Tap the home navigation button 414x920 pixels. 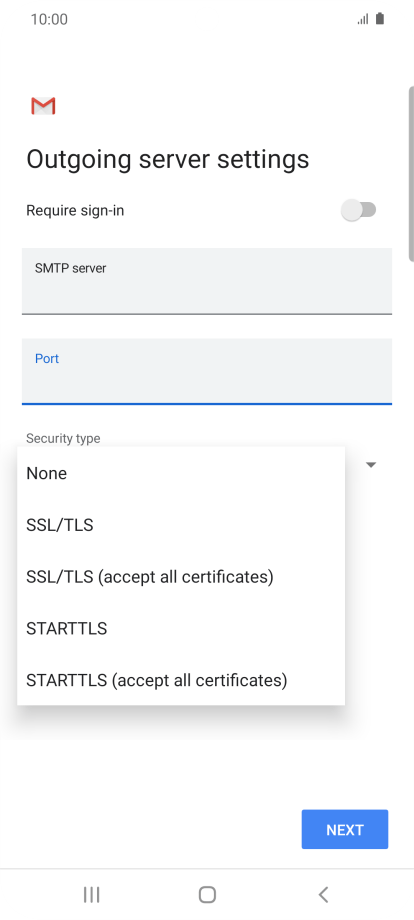(207, 894)
